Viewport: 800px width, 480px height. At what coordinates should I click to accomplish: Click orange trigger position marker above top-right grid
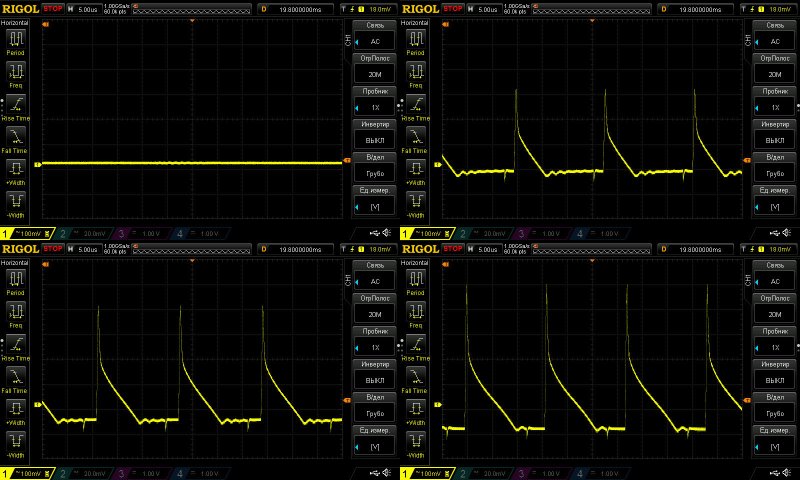[592, 21]
